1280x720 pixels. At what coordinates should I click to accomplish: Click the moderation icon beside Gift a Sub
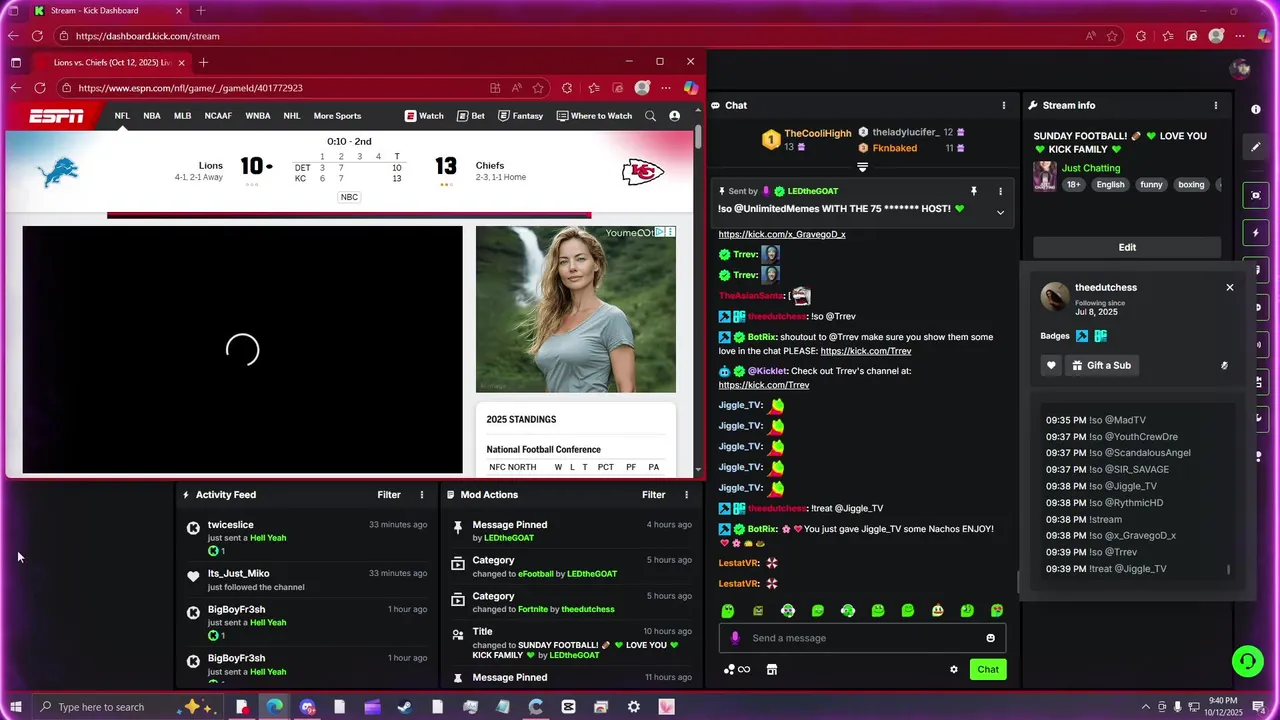click(x=1224, y=366)
